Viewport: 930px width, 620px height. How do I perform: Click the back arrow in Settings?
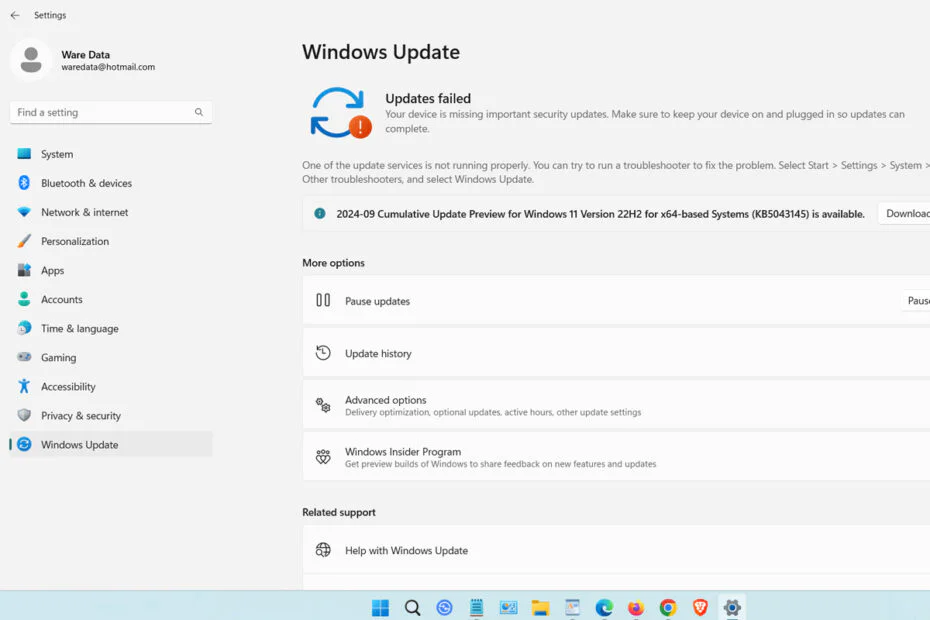point(15,15)
